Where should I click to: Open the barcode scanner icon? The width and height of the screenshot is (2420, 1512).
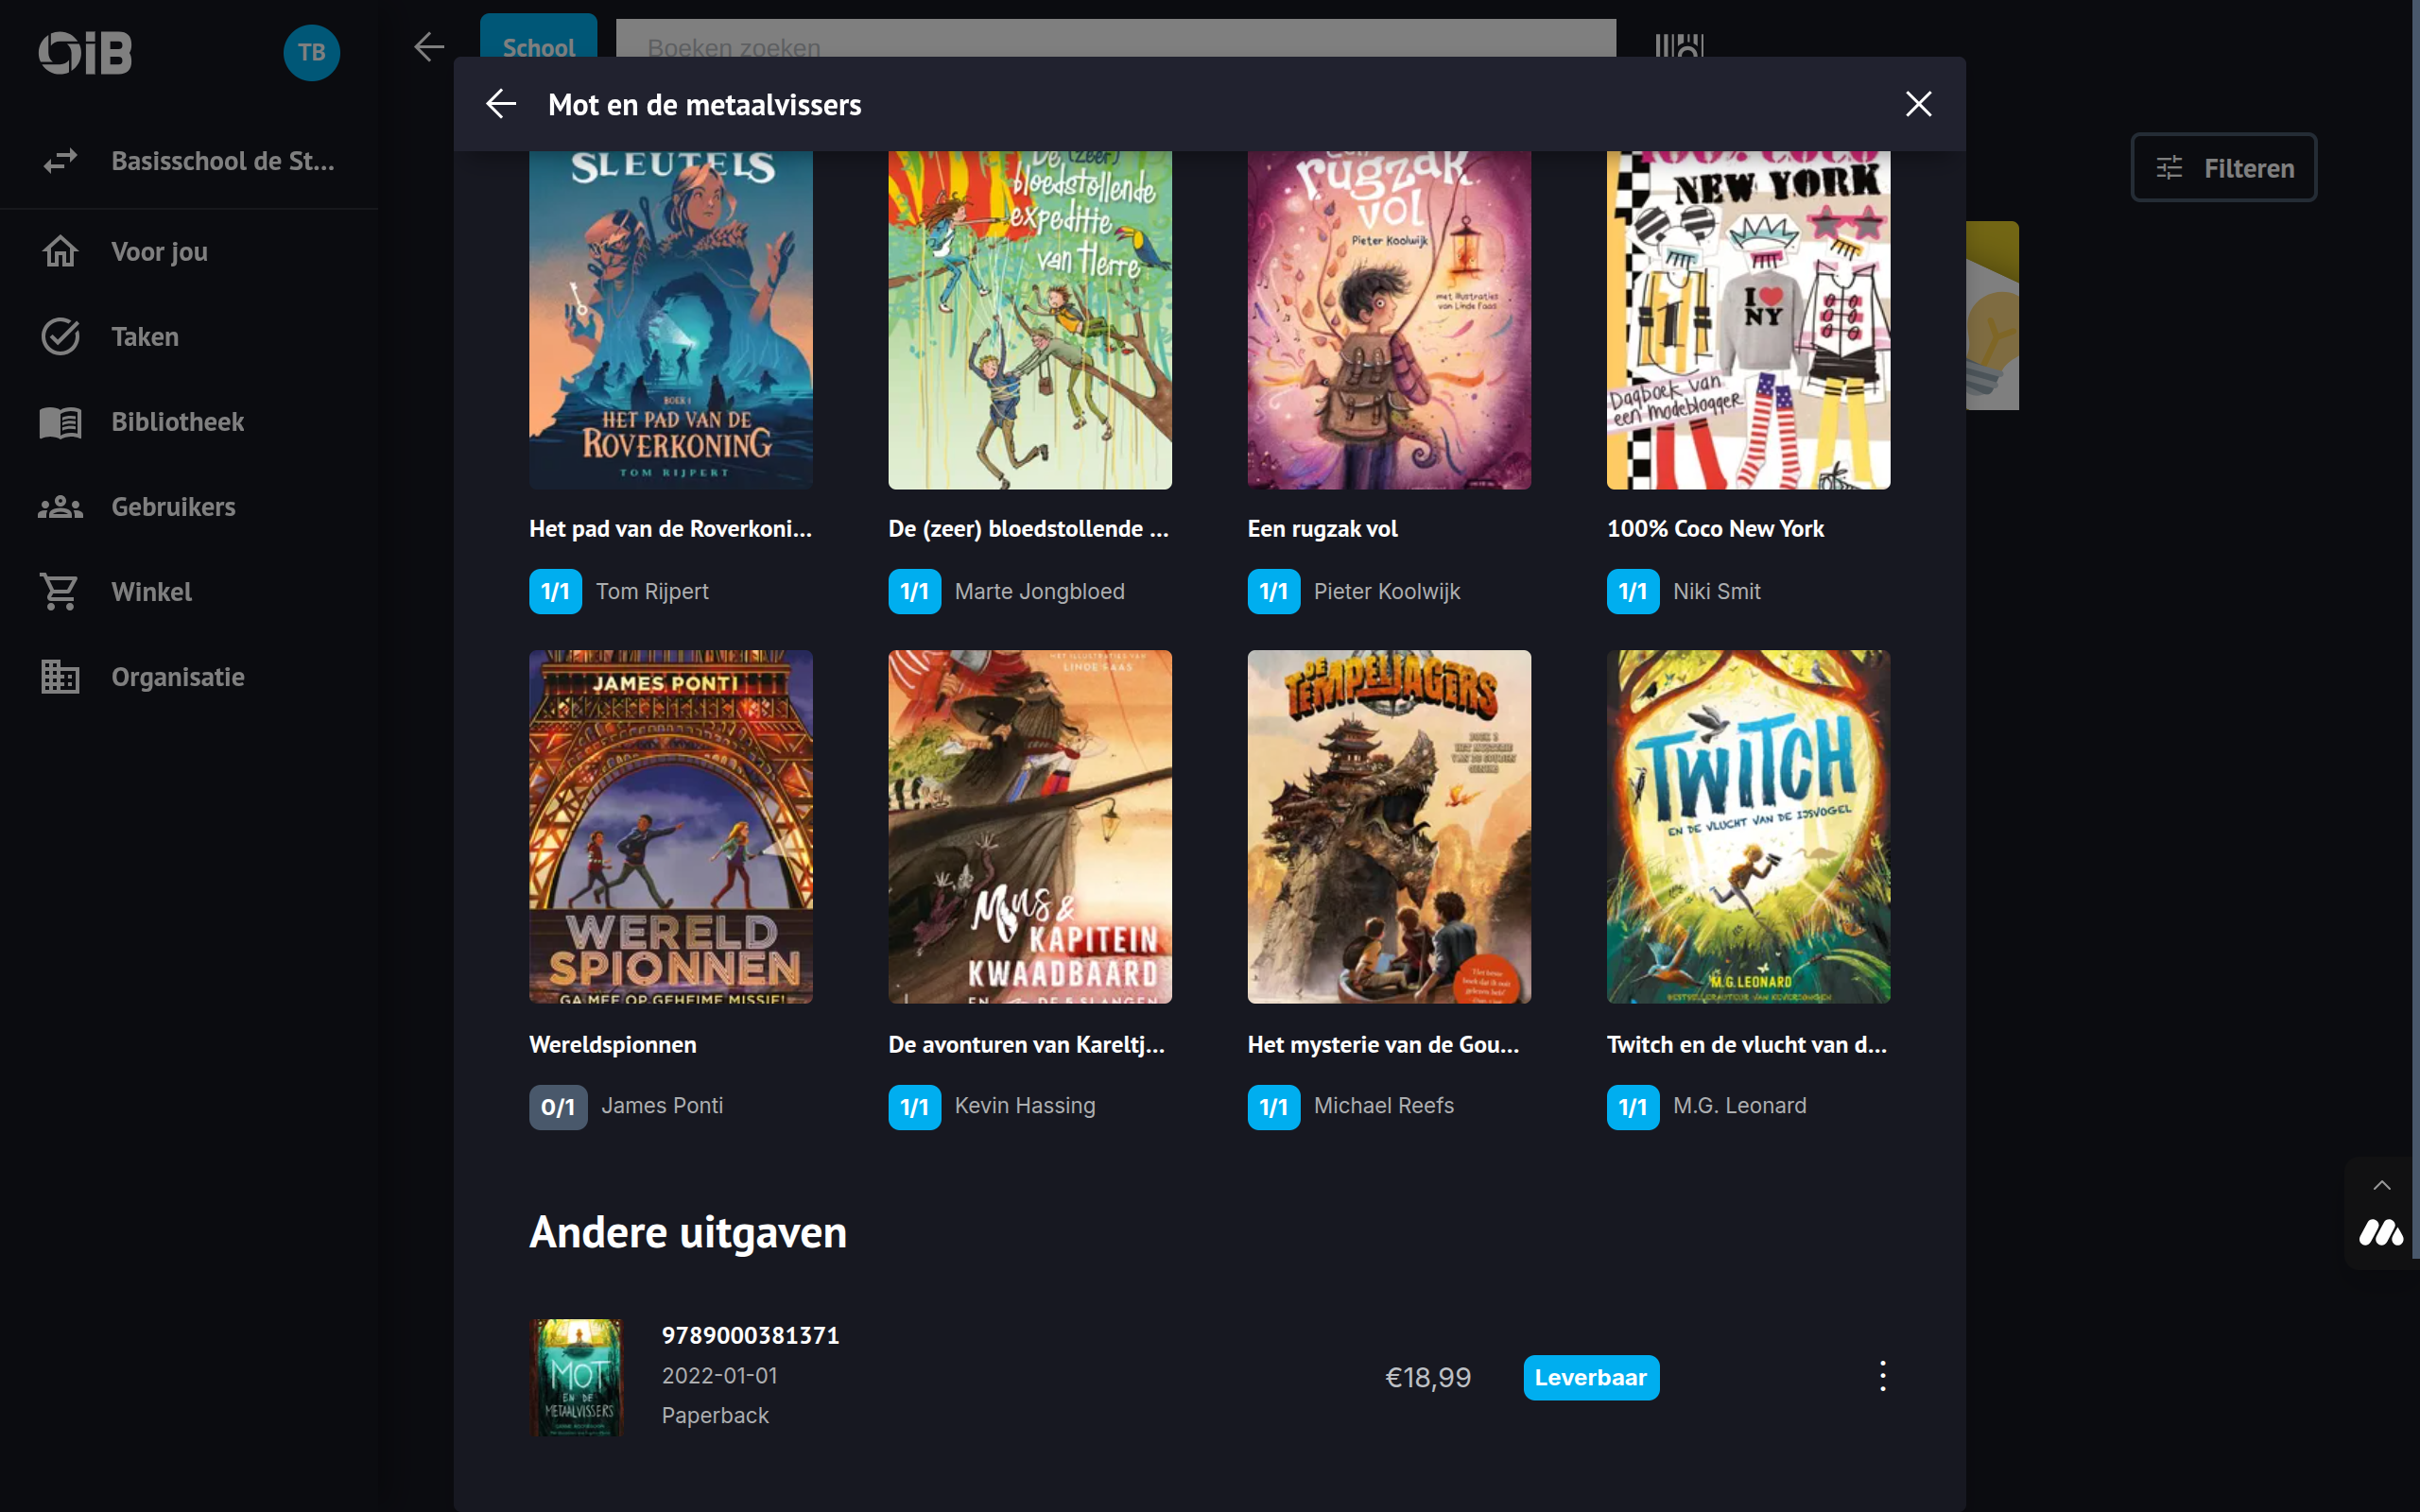tap(1679, 45)
